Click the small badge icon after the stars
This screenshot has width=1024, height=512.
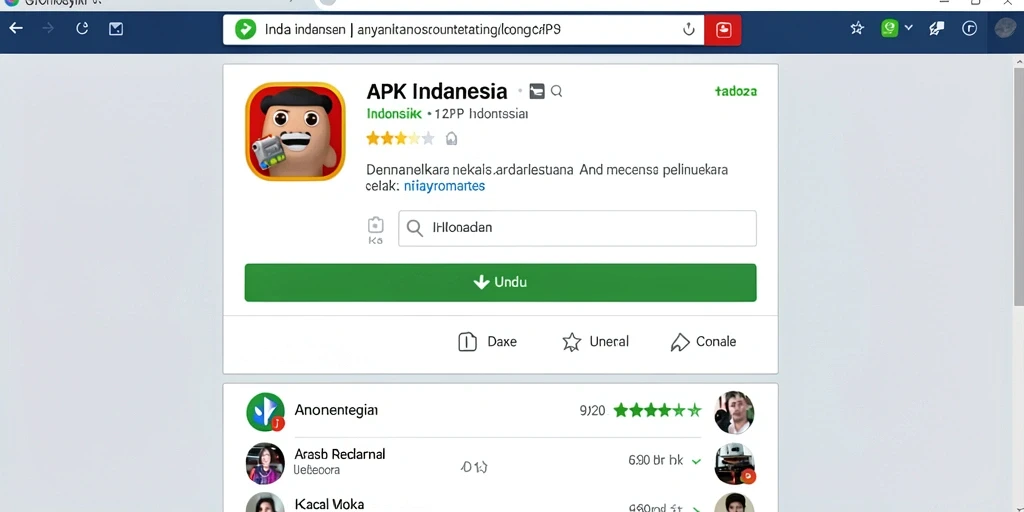(x=451, y=138)
